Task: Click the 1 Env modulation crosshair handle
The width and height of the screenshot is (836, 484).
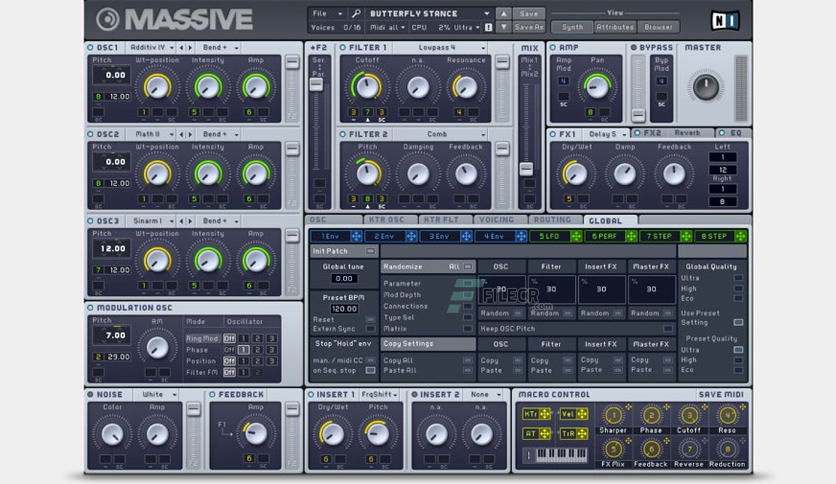Action: point(356,236)
